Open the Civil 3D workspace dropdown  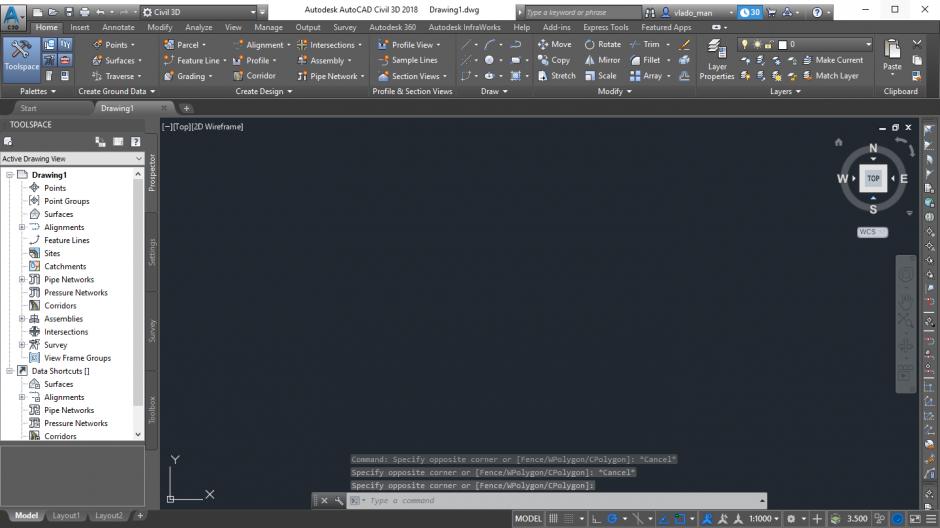(200, 12)
